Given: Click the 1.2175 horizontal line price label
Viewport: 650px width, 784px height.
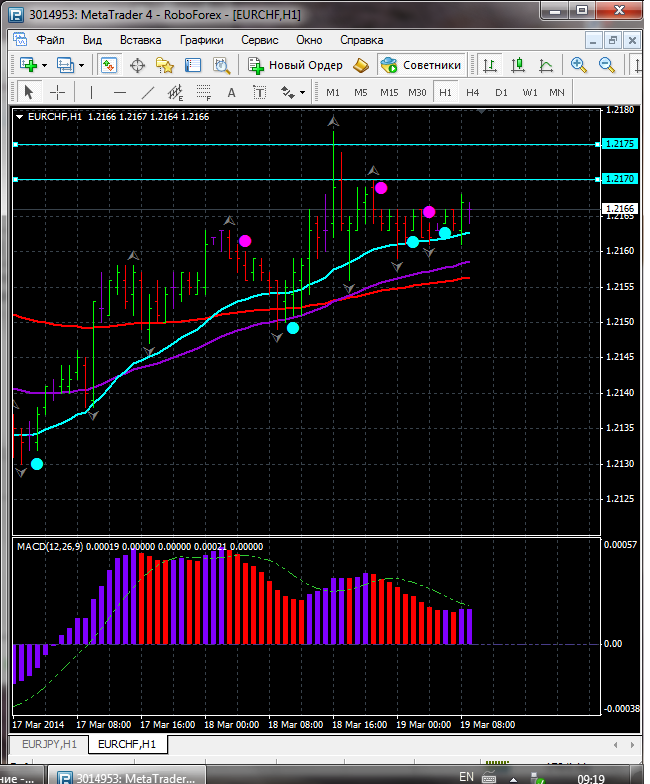Looking at the screenshot, I should pyautogui.click(x=620, y=144).
